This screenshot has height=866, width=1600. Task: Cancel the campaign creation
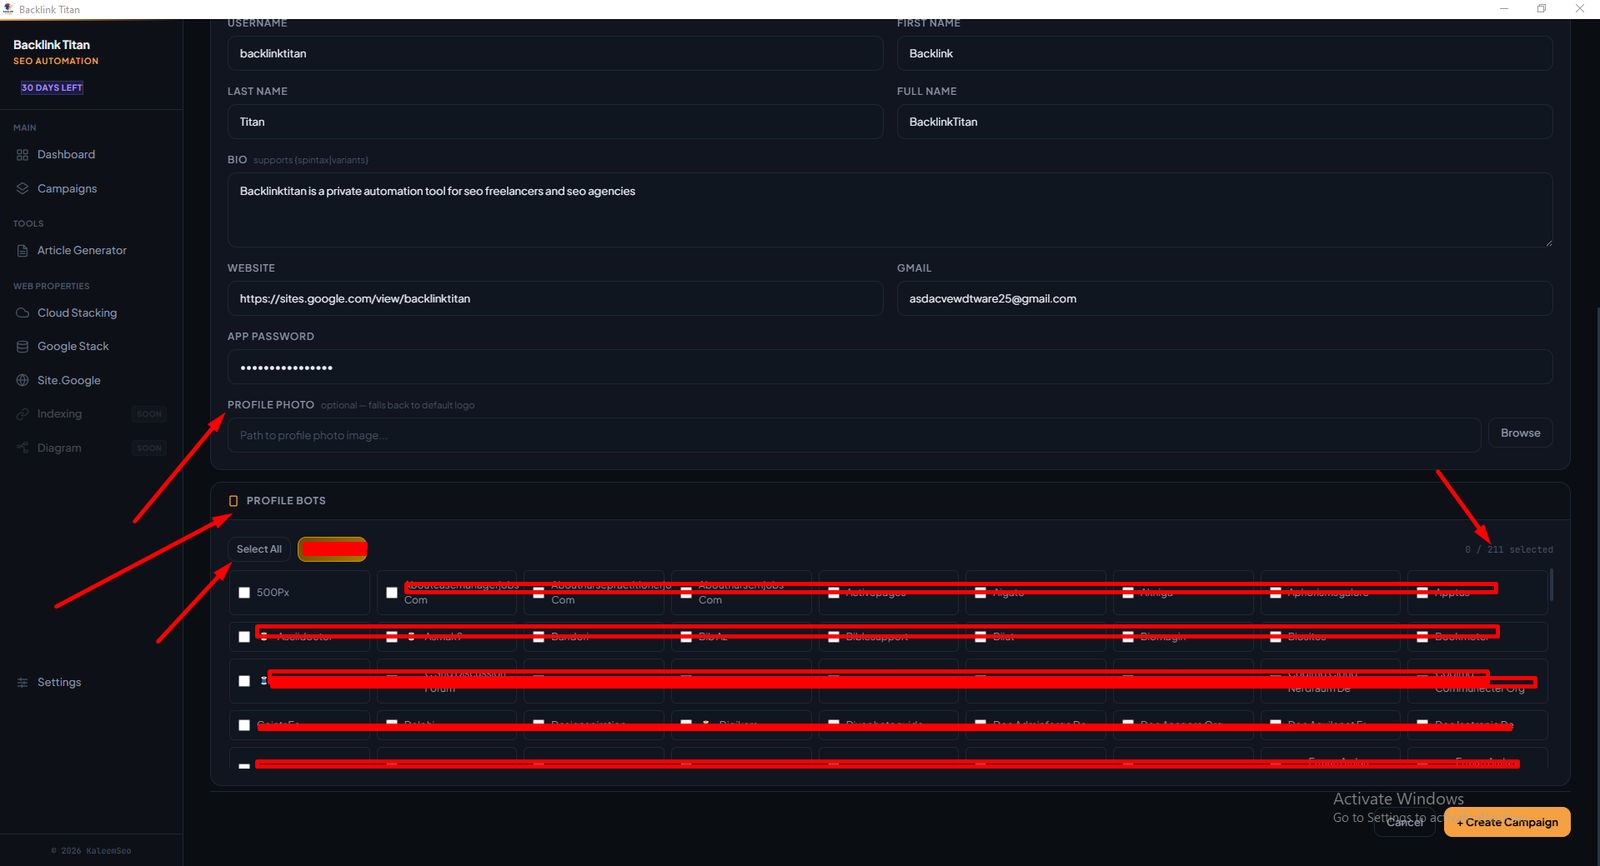click(1405, 822)
